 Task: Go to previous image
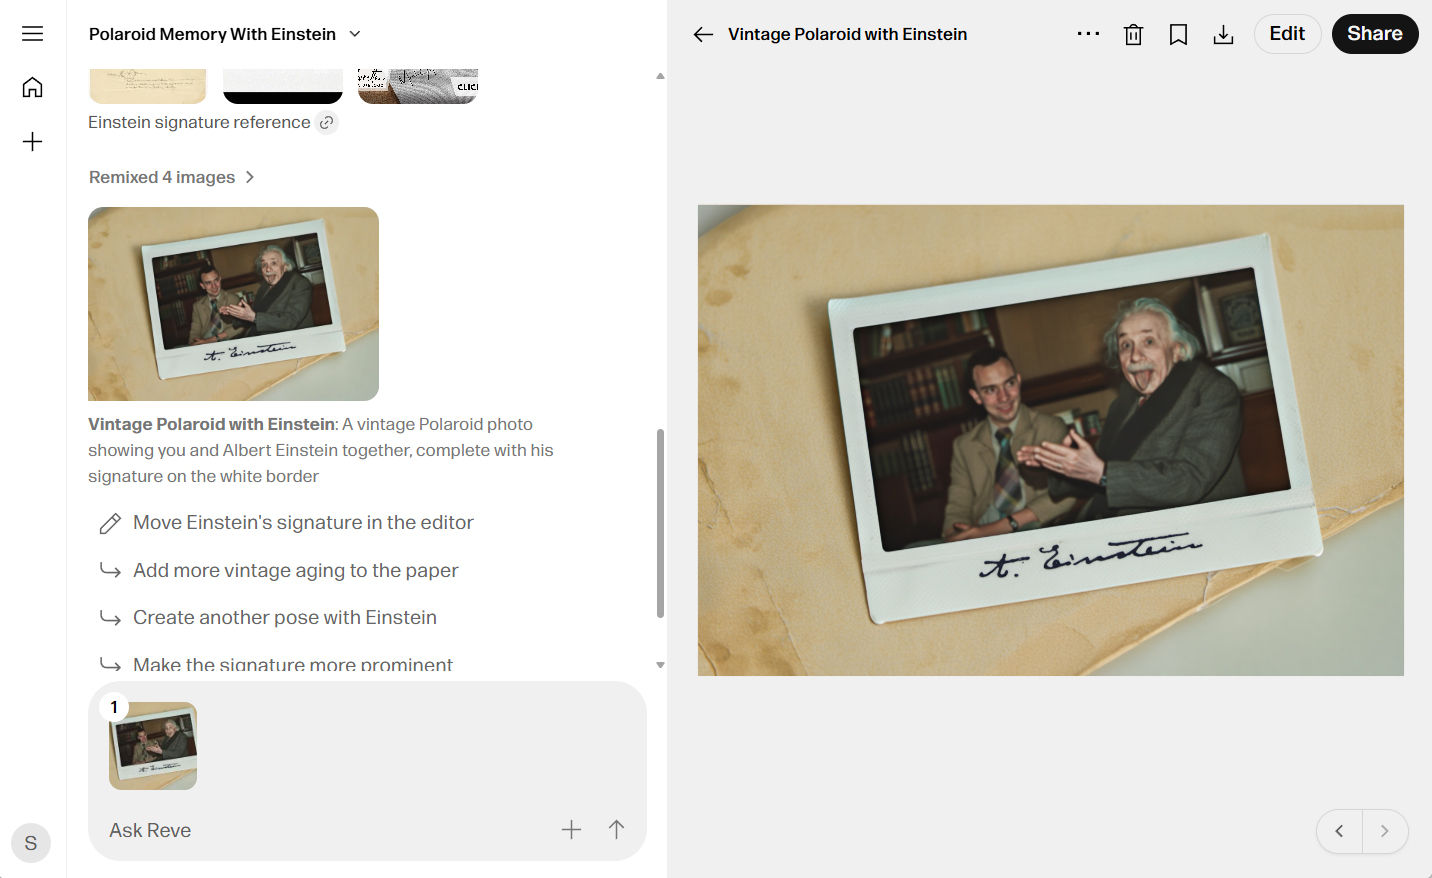(x=1339, y=831)
